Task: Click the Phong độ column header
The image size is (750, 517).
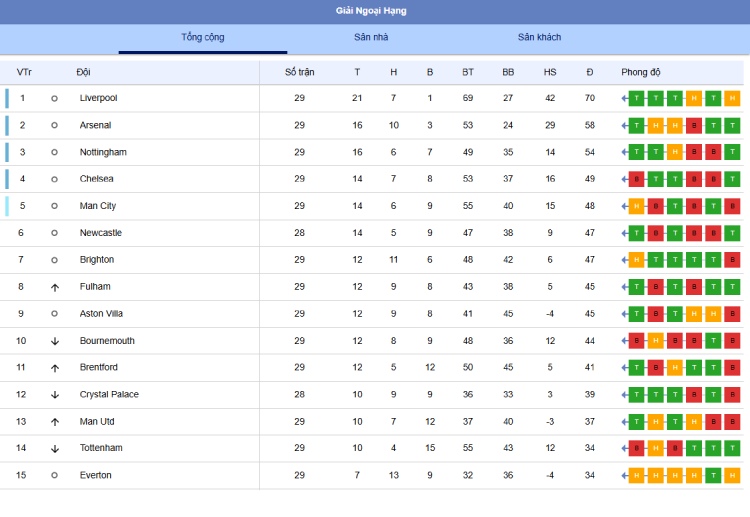Action: point(641,72)
